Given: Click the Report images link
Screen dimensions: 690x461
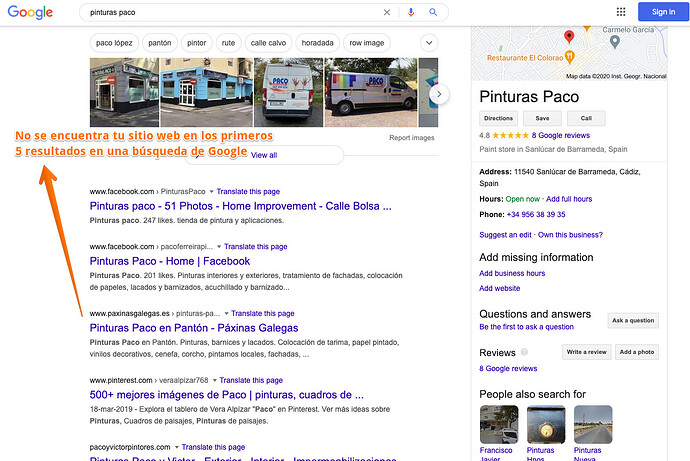Looking at the screenshot, I should tap(411, 138).
